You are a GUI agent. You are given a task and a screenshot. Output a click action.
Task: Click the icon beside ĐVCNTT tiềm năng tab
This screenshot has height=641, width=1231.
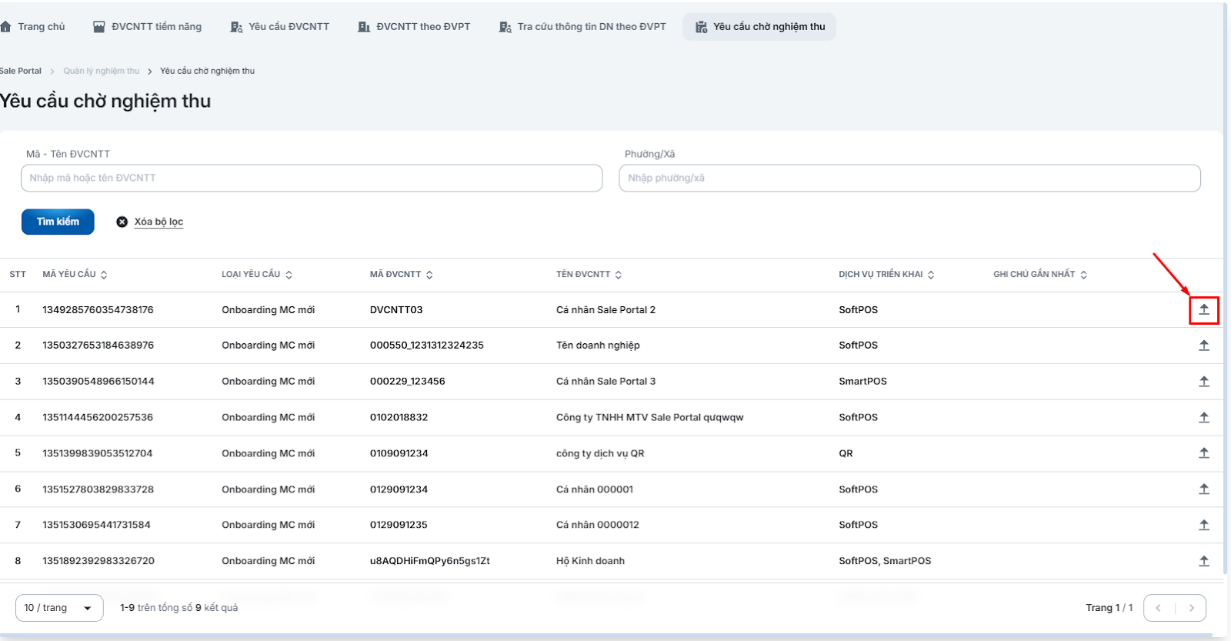[99, 27]
